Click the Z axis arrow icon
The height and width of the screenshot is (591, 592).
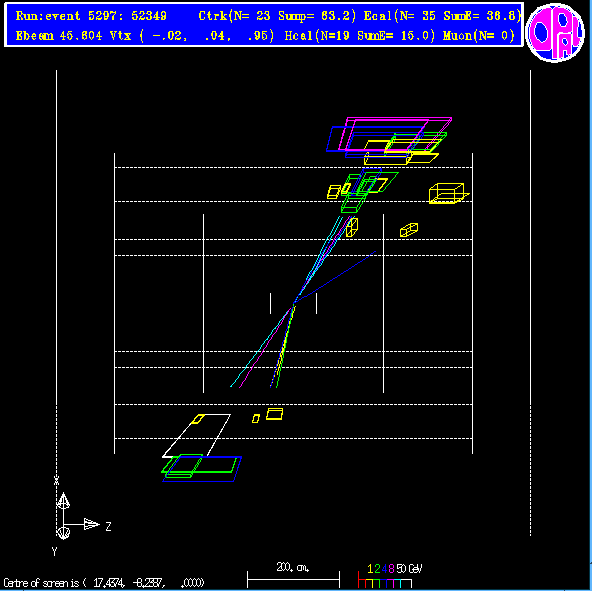click(91, 524)
